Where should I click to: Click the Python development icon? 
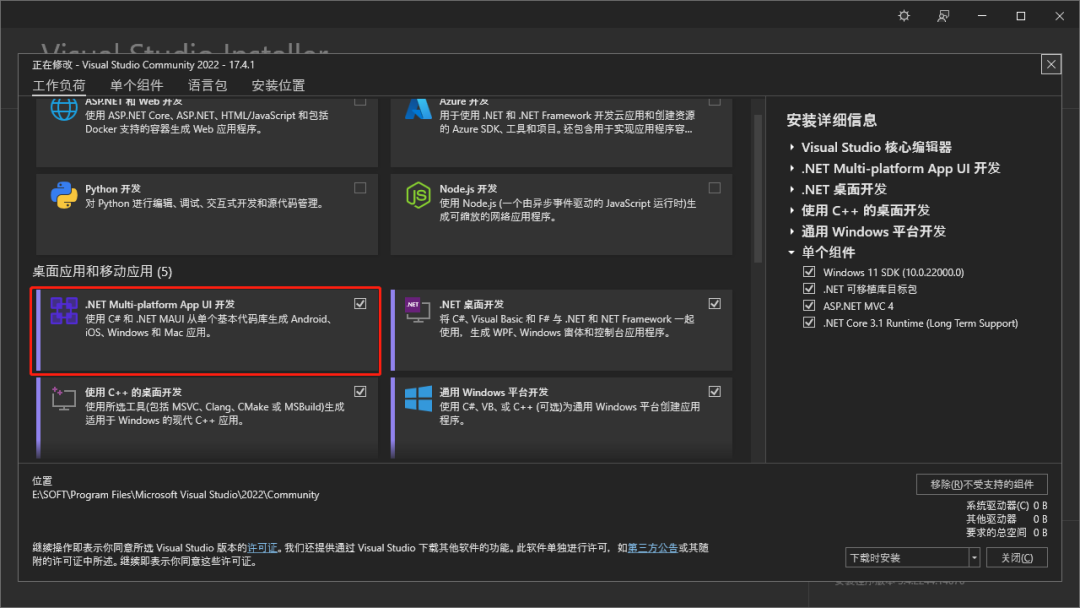[x=64, y=196]
